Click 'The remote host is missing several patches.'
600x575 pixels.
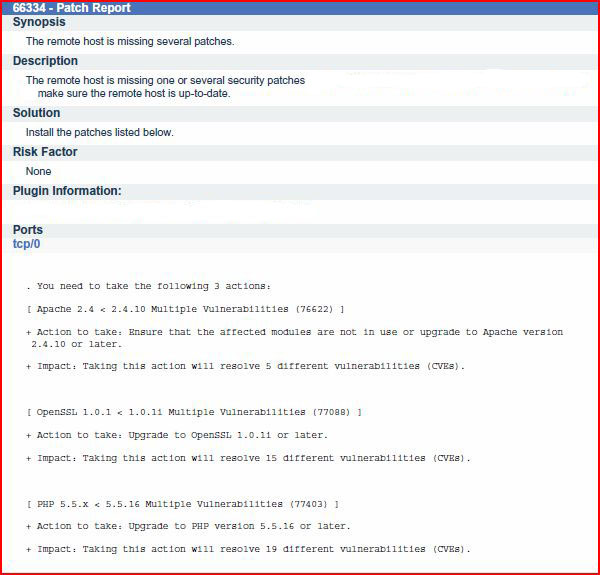130,41
